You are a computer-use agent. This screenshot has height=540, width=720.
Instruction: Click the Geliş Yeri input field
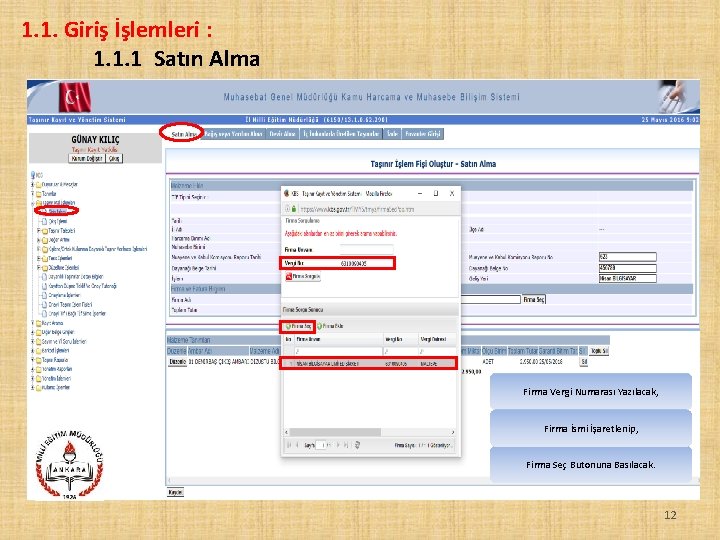click(x=628, y=278)
